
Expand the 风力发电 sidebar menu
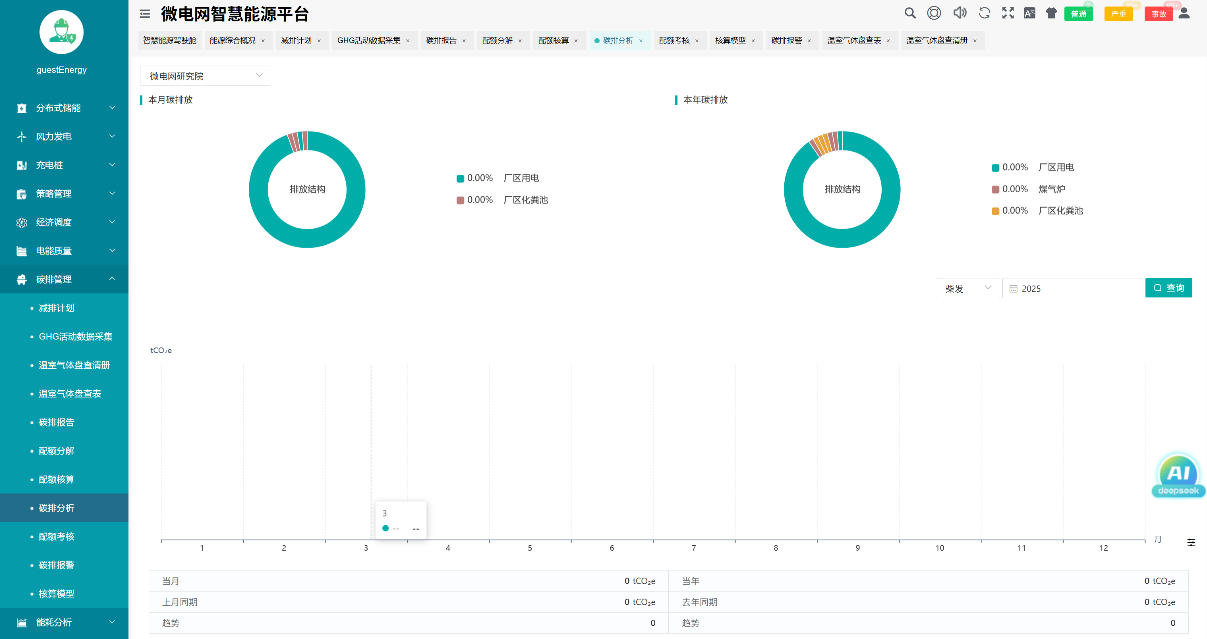click(64, 136)
